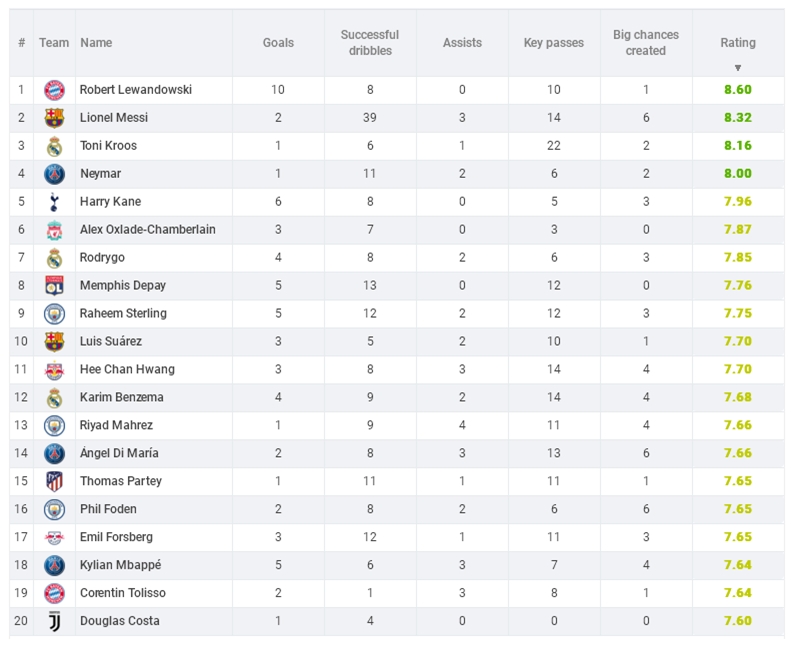Sort table by Goals column header

[x=278, y=43]
